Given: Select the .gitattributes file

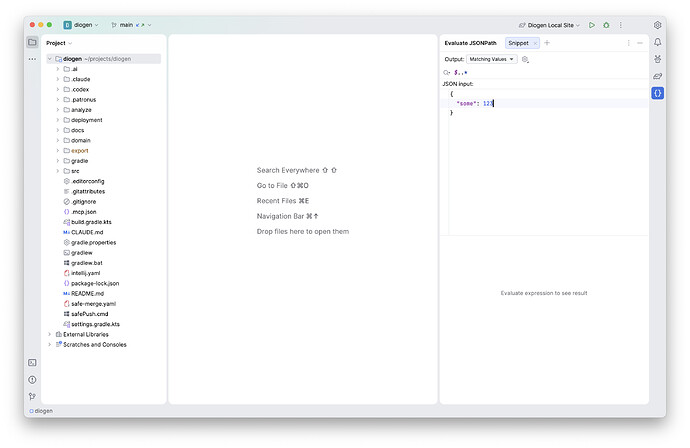Looking at the screenshot, I should [x=88, y=191].
